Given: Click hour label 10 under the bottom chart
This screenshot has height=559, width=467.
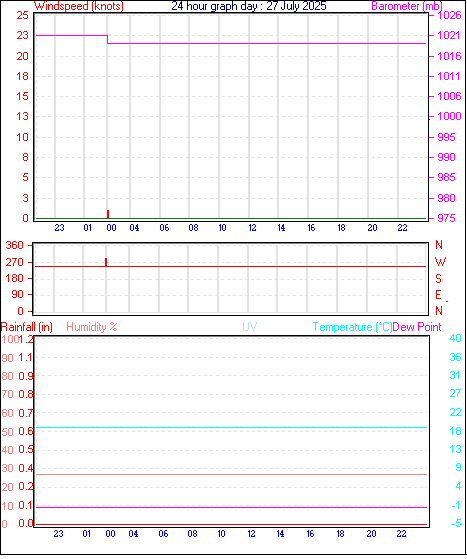Looking at the screenshot, I should tap(221, 534).
